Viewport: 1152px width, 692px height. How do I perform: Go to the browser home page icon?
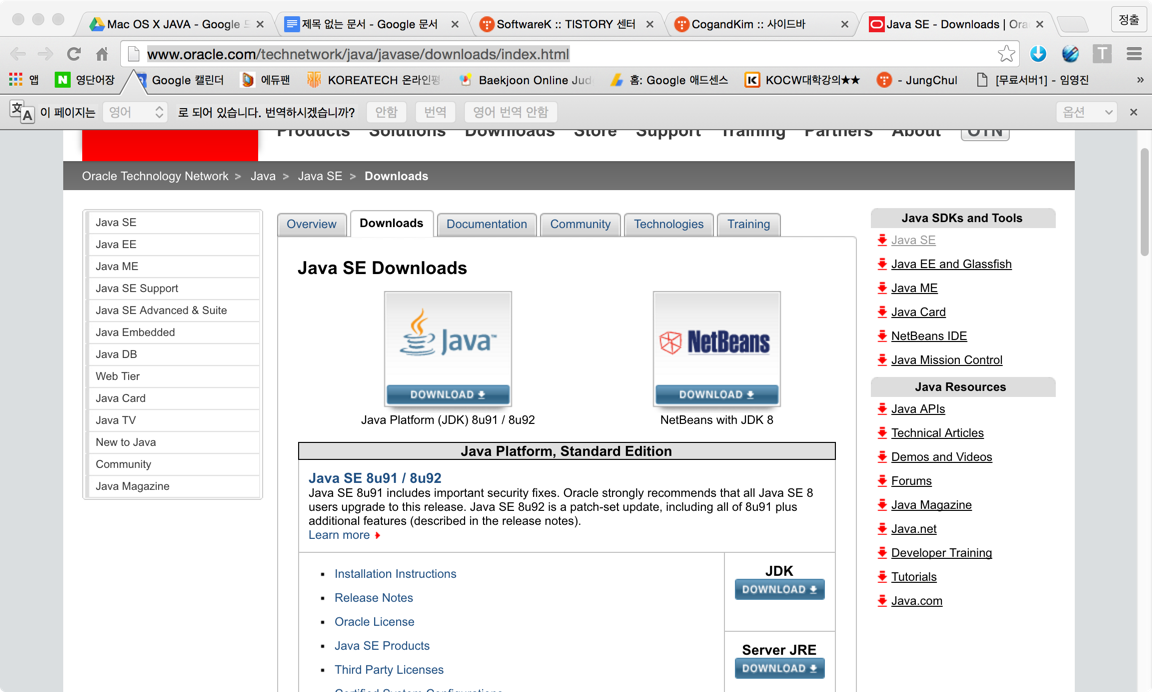pos(102,54)
